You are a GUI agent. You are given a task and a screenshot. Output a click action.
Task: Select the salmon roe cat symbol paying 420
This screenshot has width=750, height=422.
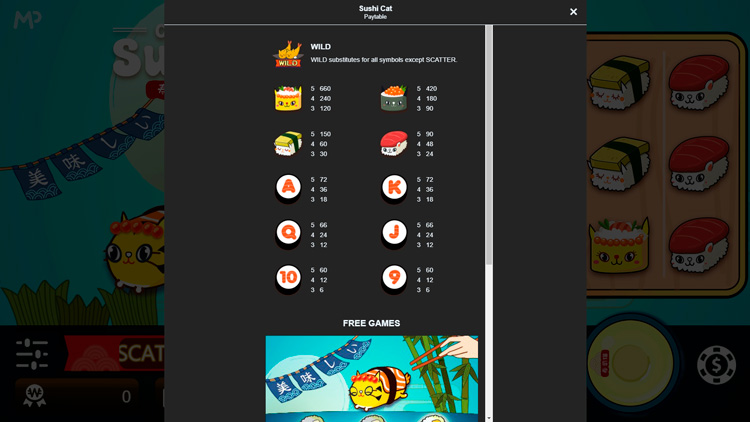pos(394,98)
